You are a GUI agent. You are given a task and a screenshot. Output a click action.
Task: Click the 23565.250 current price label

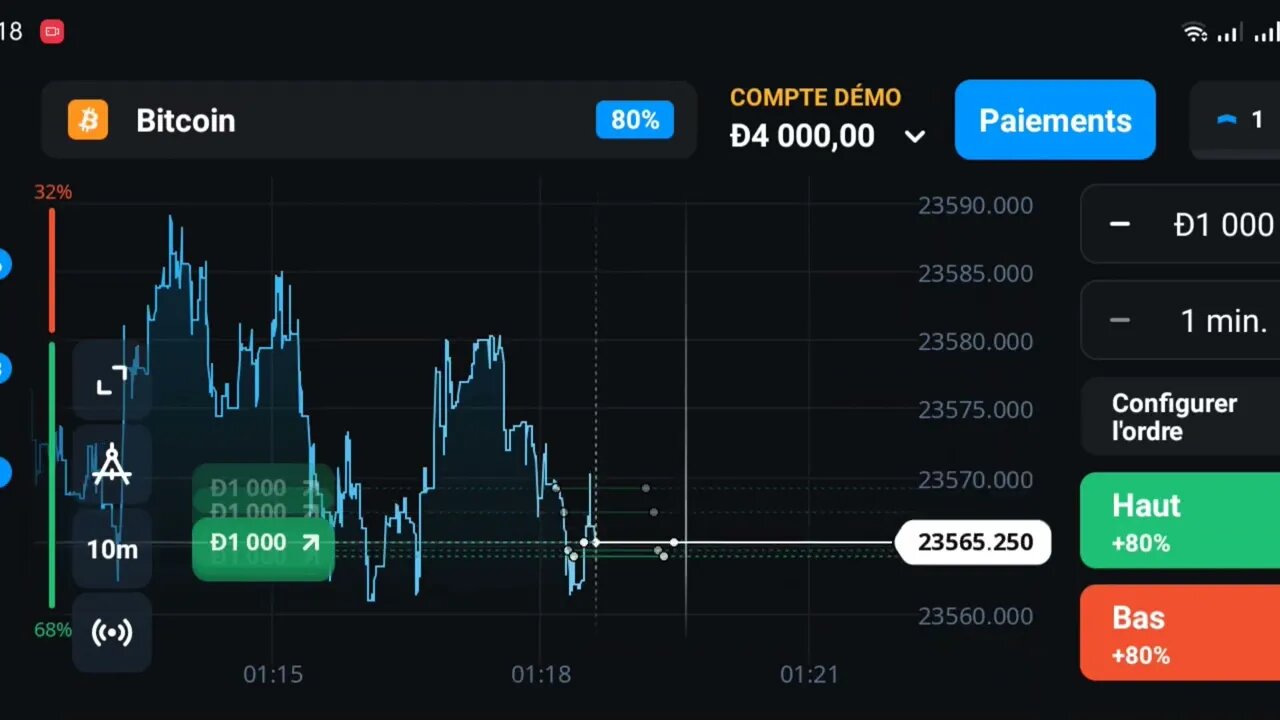tap(975, 543)
